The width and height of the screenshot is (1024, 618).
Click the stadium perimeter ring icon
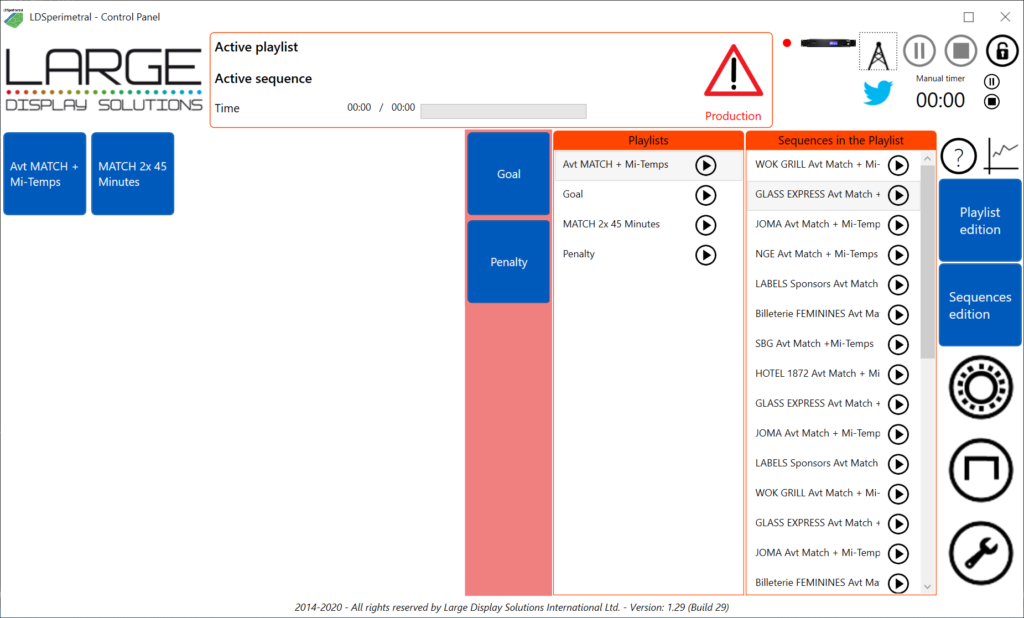[x=980, y=387]
